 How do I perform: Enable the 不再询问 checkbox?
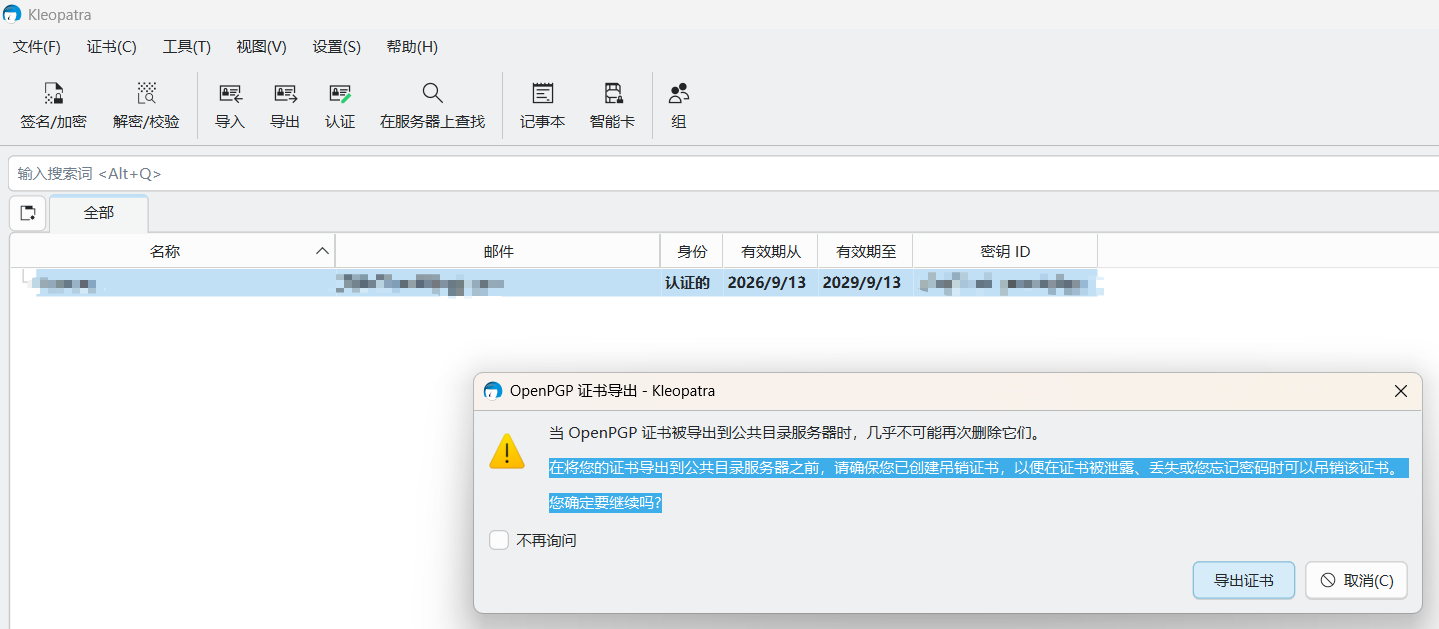pyautogui.click(x=499, y=540)
